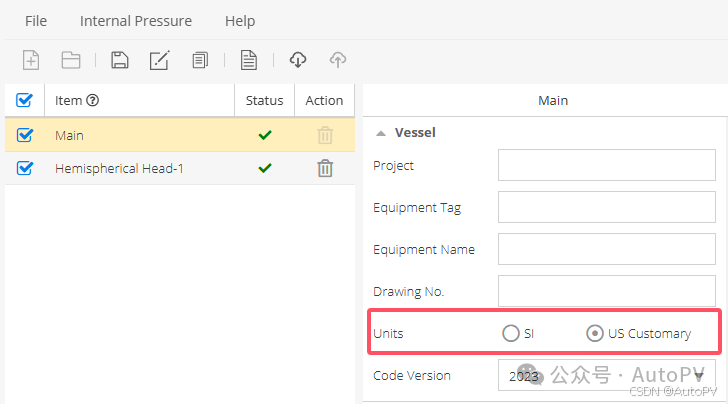Click the cloud download icon
The width and height of the screenshot is (728, 404).
[297, 60]
